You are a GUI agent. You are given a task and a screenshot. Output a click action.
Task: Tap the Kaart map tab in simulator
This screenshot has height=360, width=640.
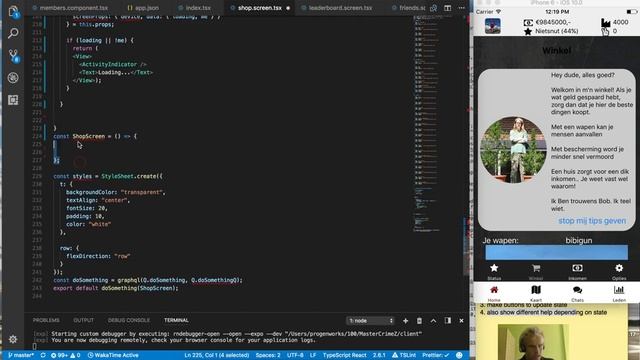pyautogui.click(x=536, y=293)
